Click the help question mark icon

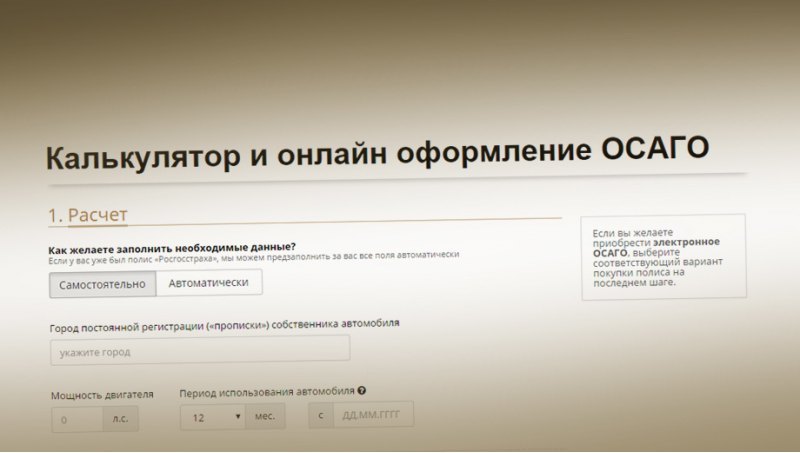click(x=362, y=391)
